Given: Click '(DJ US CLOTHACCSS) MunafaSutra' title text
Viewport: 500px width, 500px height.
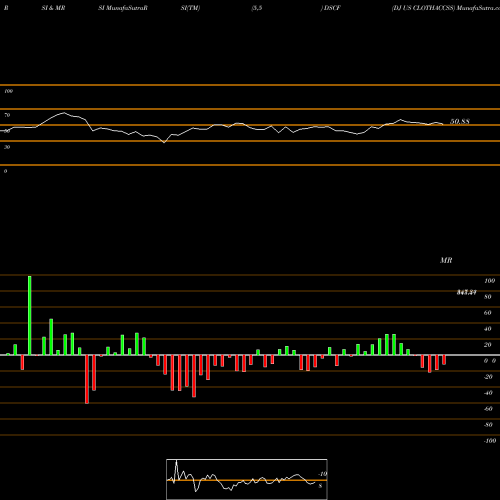Looking at the screenshot, I should 446,8.
